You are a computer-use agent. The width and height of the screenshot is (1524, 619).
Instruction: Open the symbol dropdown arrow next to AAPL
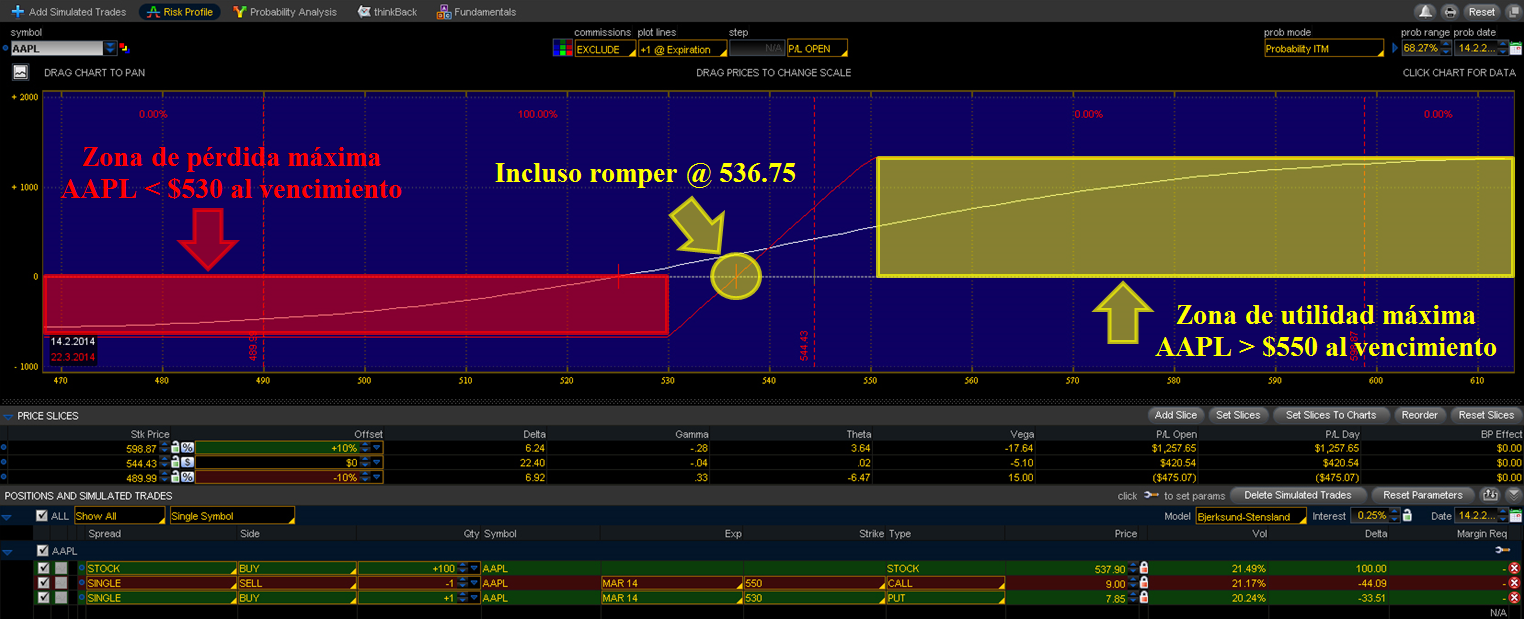[110, 48]
